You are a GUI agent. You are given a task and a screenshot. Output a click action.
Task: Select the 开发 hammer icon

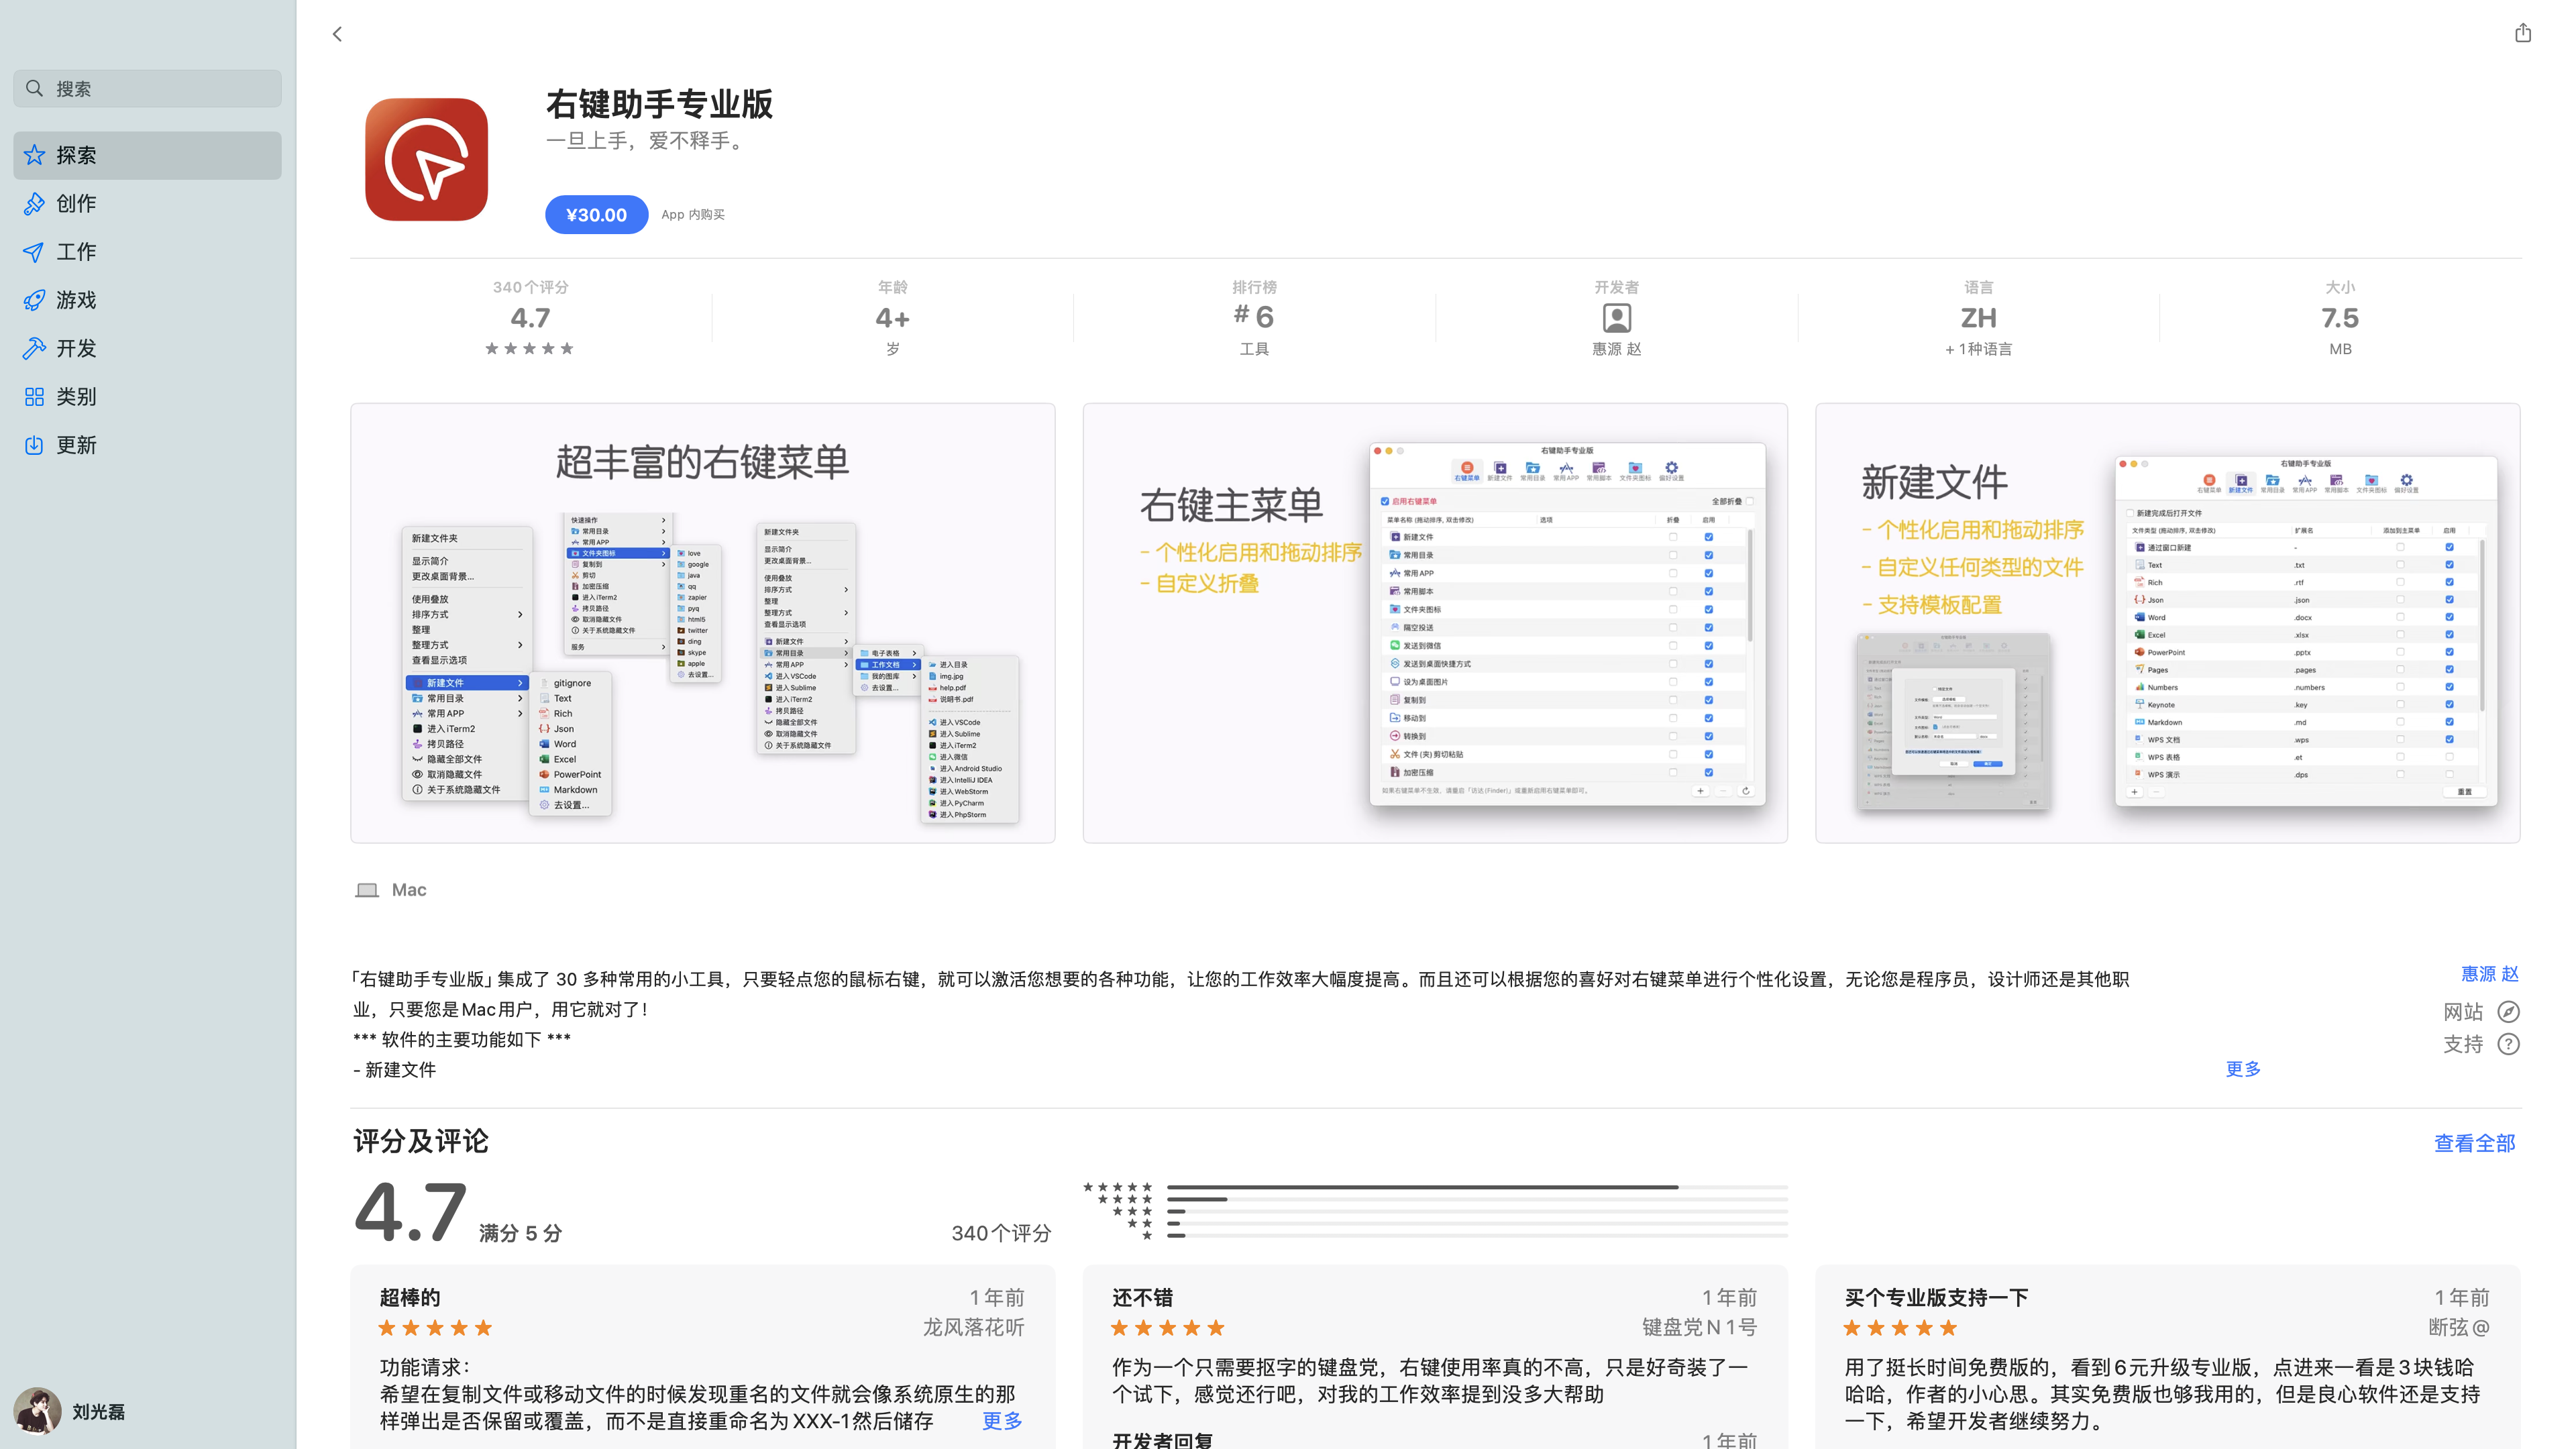tap(34, 348)
